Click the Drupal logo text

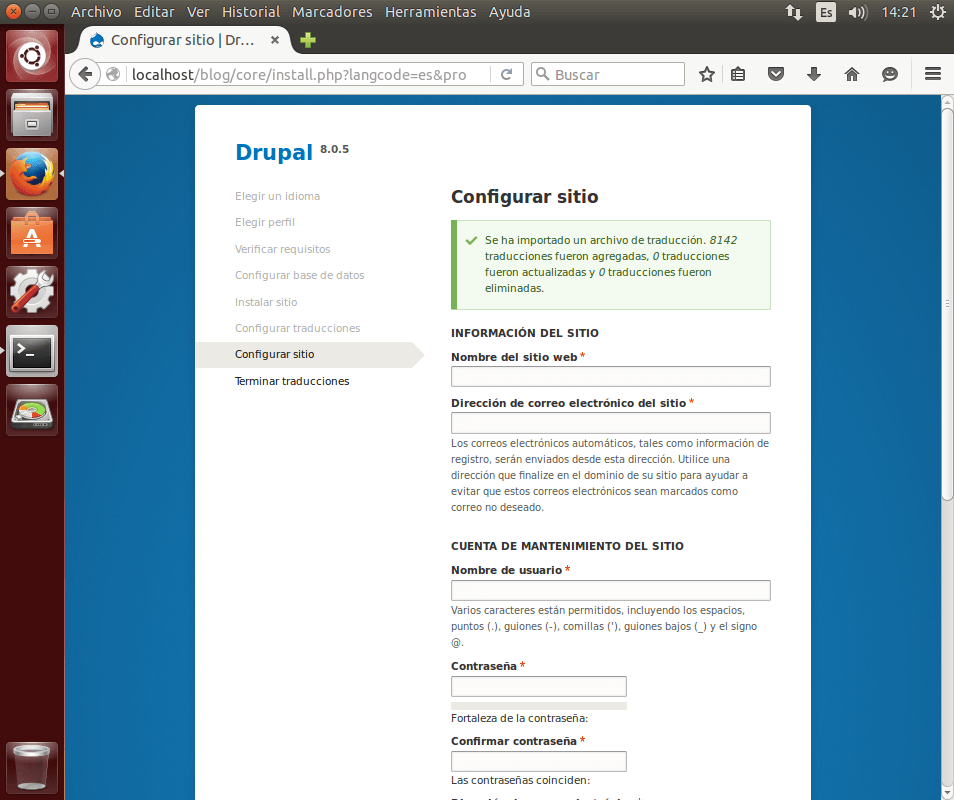274,152
